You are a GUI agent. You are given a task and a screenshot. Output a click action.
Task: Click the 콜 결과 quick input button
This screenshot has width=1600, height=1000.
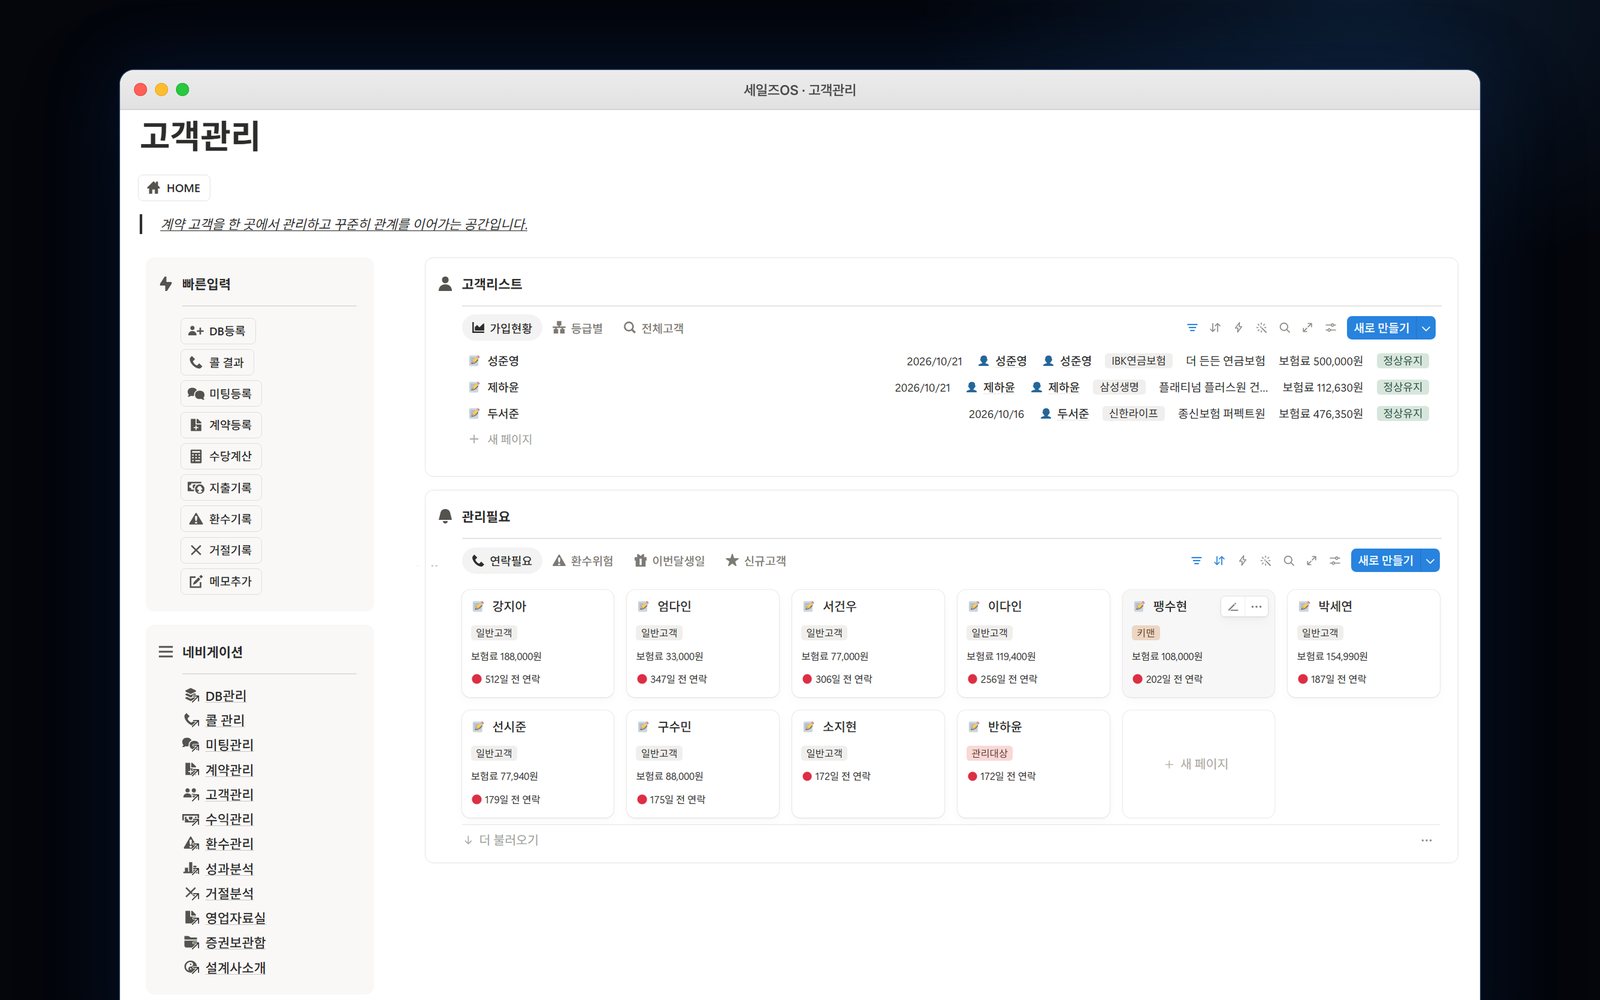pyautogui.click(x=217, y=362)
